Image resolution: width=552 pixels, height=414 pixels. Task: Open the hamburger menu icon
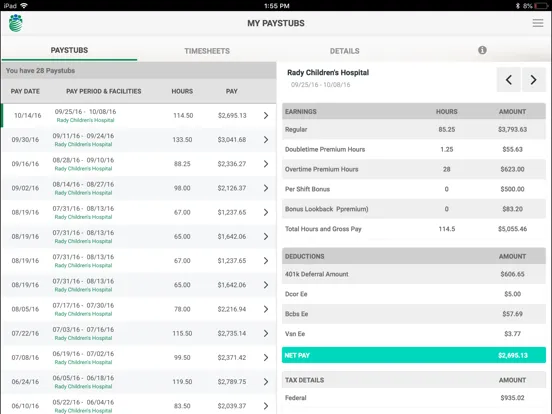tap(538, 23)
